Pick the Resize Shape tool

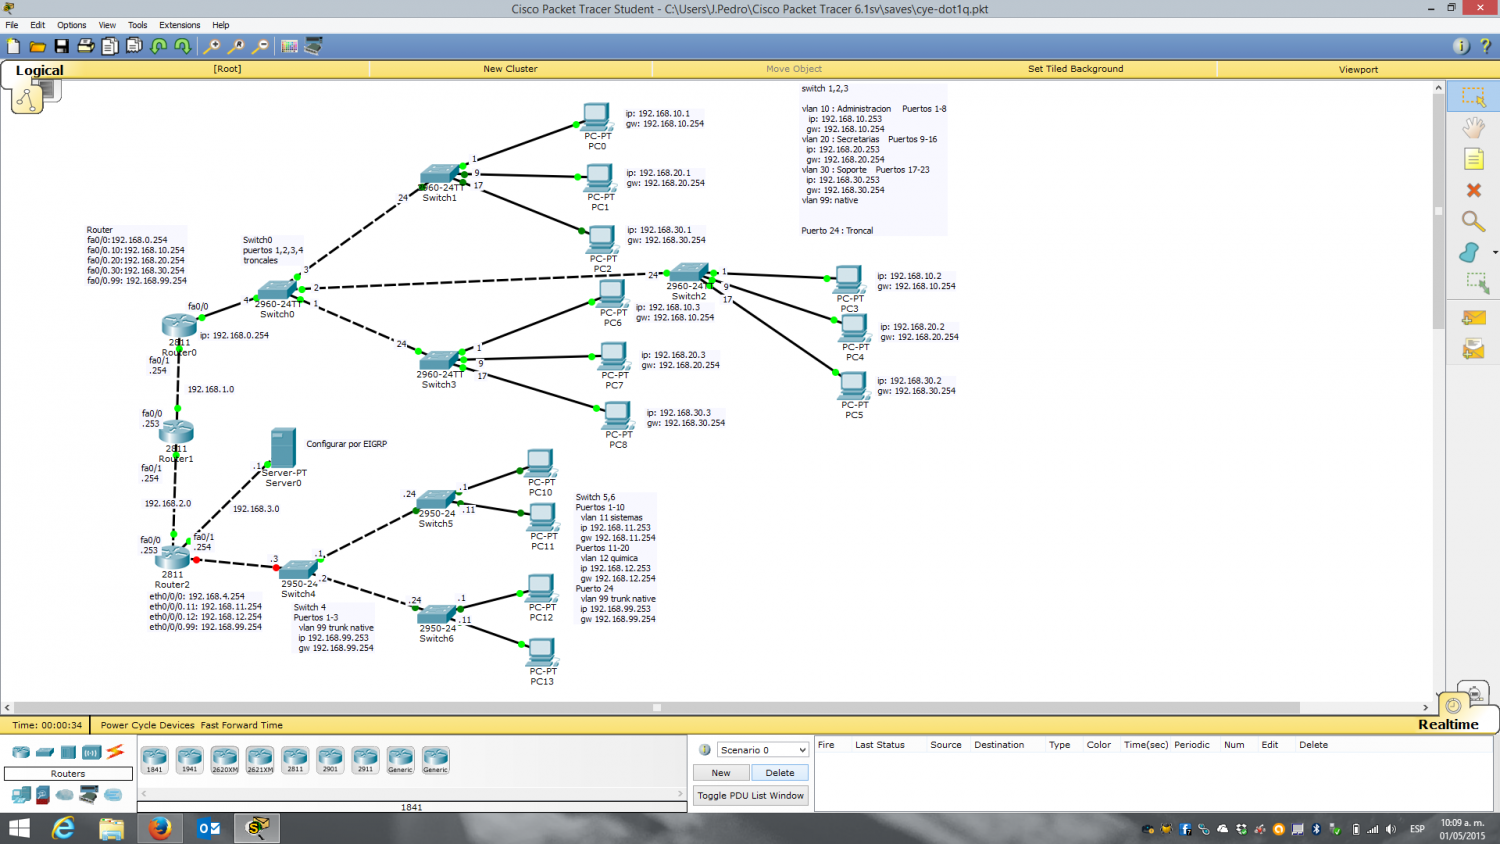[1476, 284]
